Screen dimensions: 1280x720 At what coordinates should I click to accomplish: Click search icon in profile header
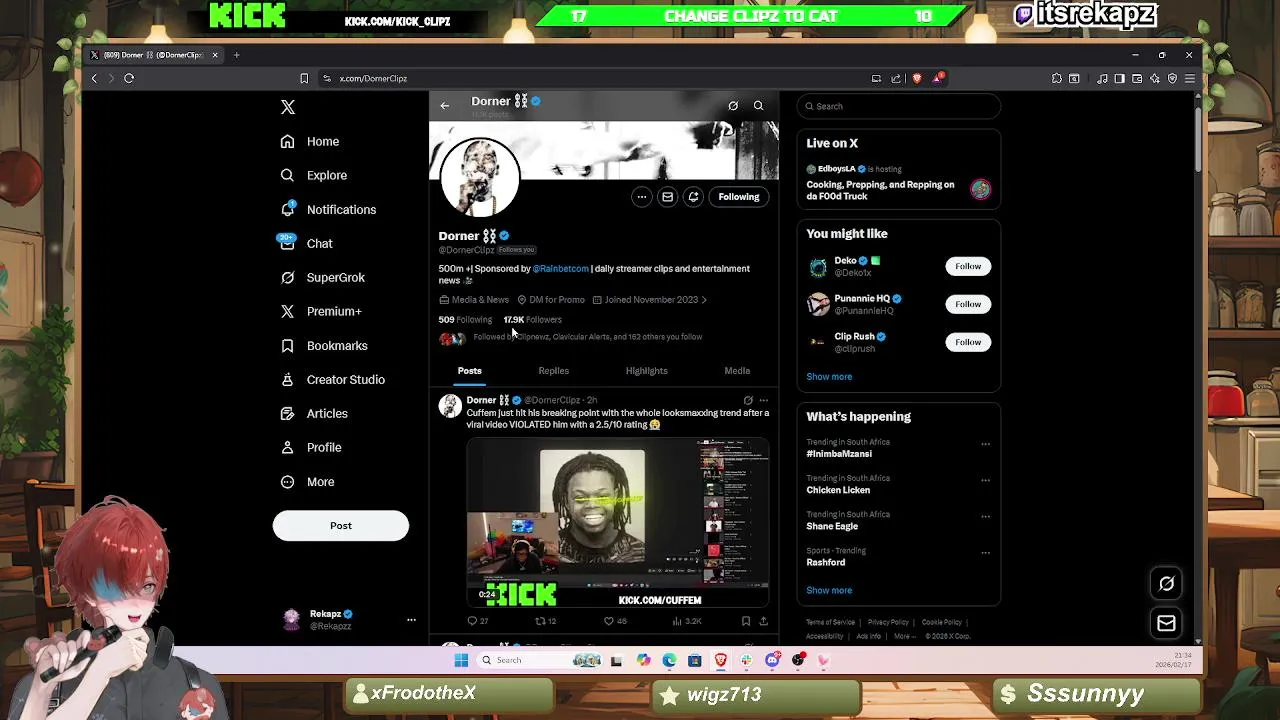pyautogui.click(x=758, y=106)
